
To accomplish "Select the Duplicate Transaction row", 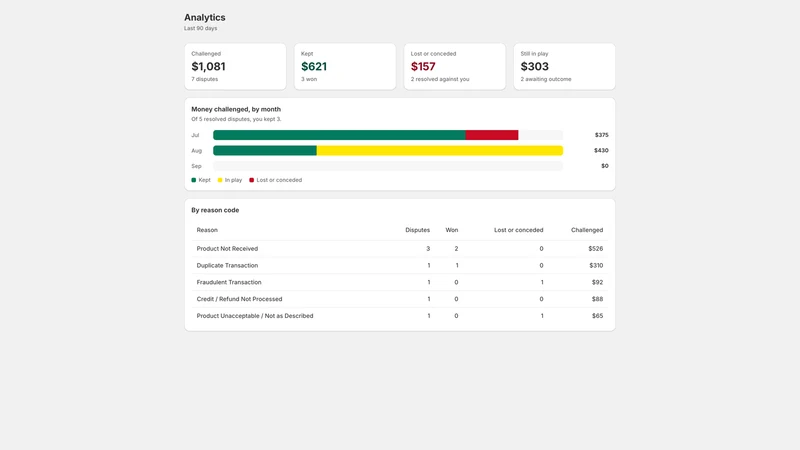I will pyautogui.click(x=399, y=265).
